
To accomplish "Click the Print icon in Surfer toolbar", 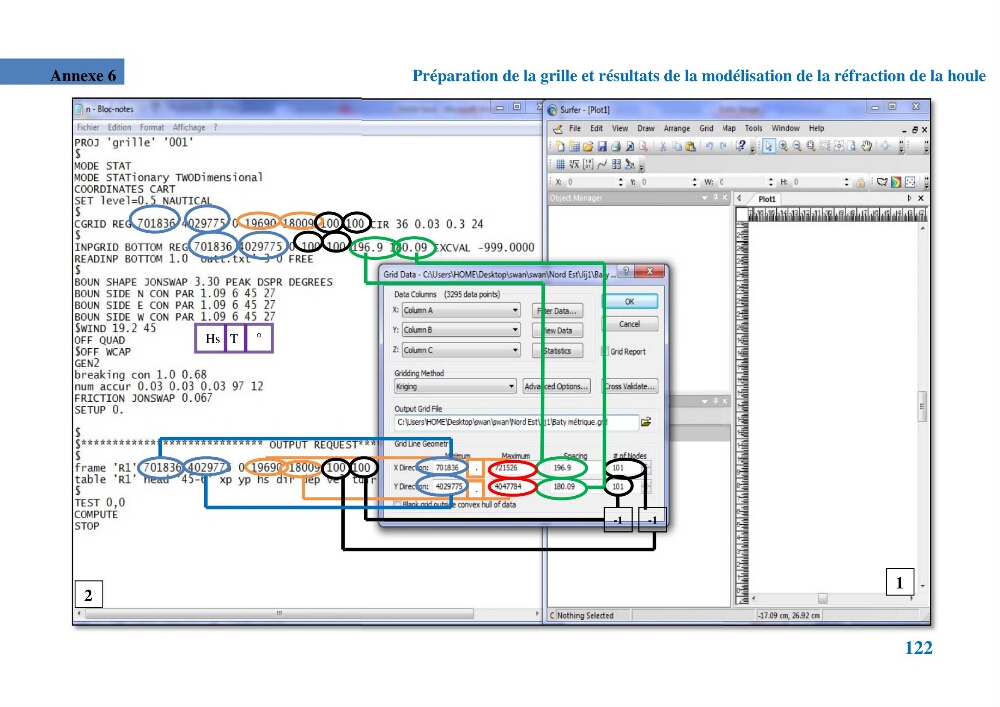I will click(615, 147).
